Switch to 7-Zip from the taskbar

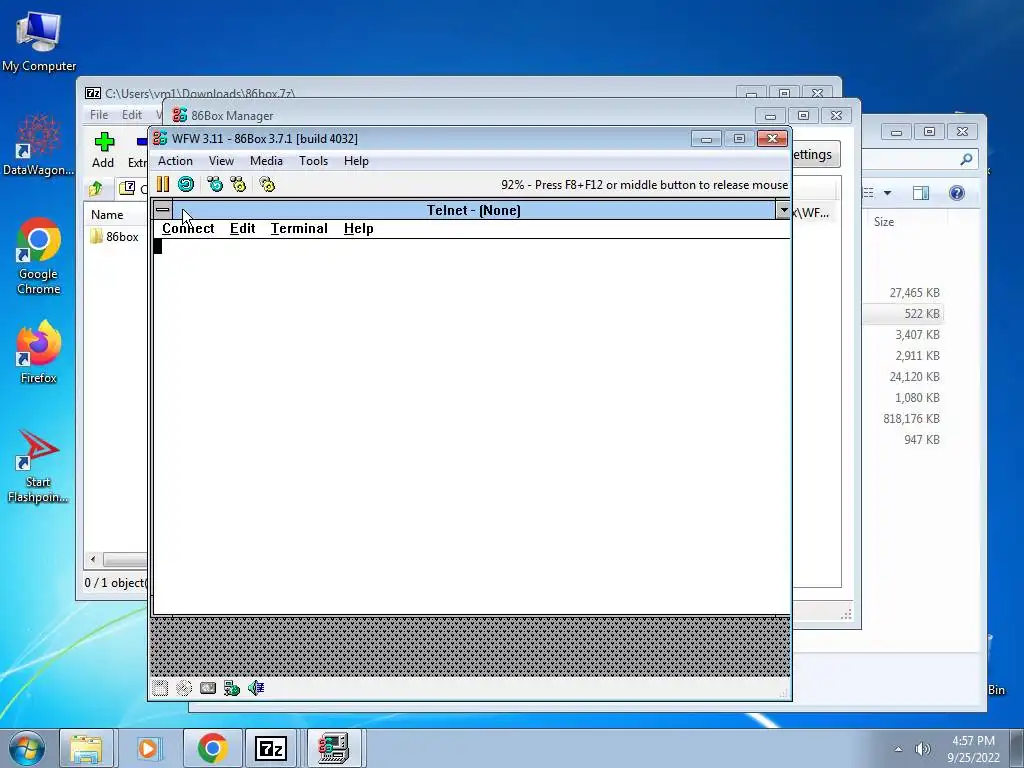point(271,748)
